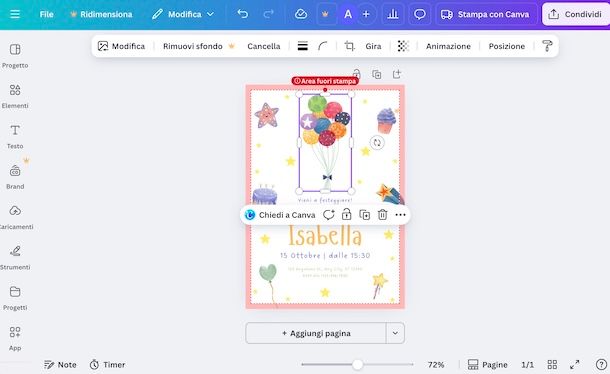This screenshot has width=610, height=374.
Task: Select the Isabella name text
Action: (325, 236)
